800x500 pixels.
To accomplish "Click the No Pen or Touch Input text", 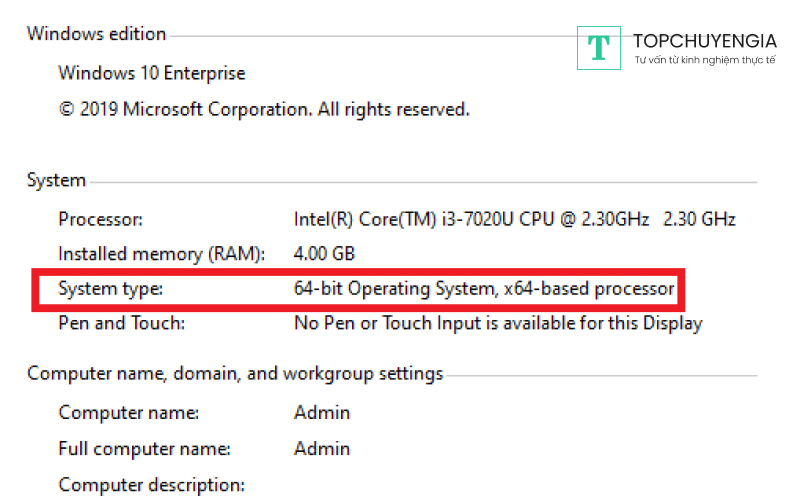I will point(497,323).
